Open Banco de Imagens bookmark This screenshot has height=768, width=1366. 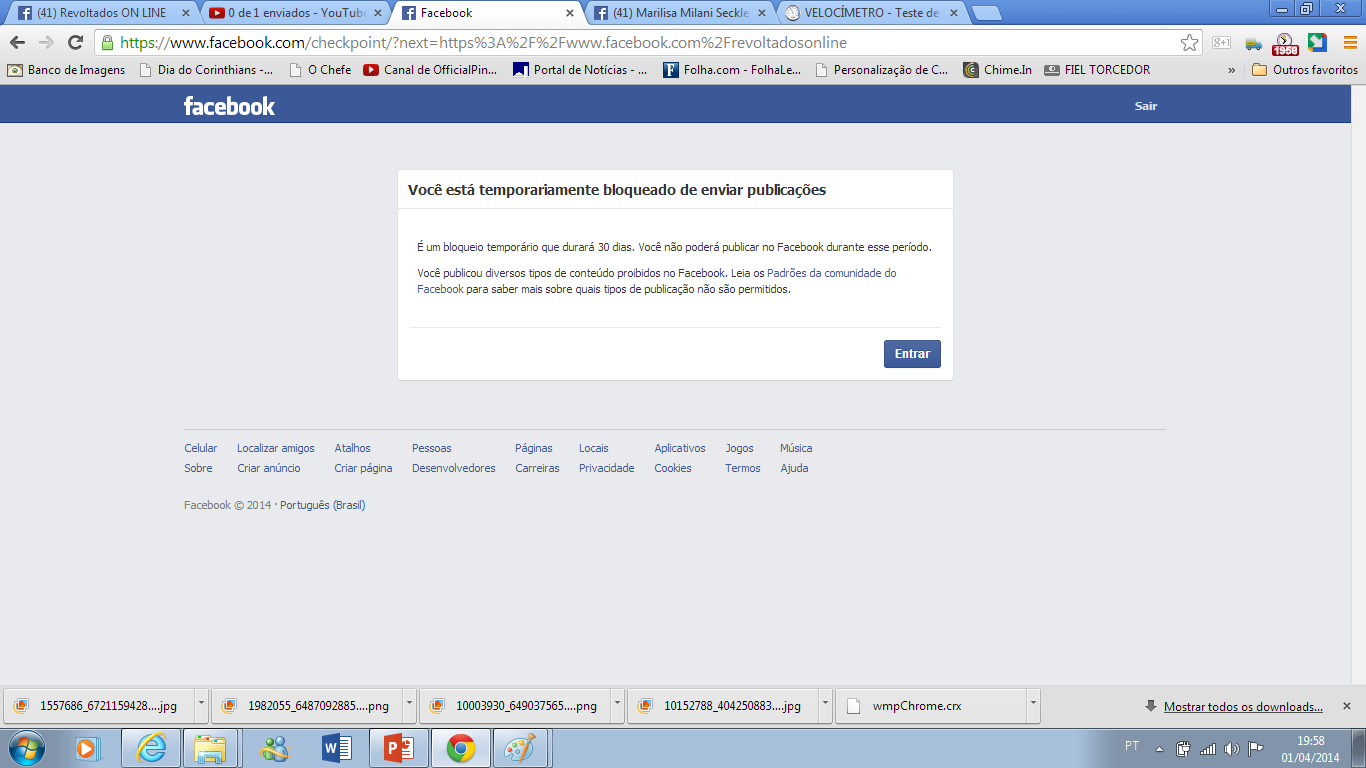67,70
